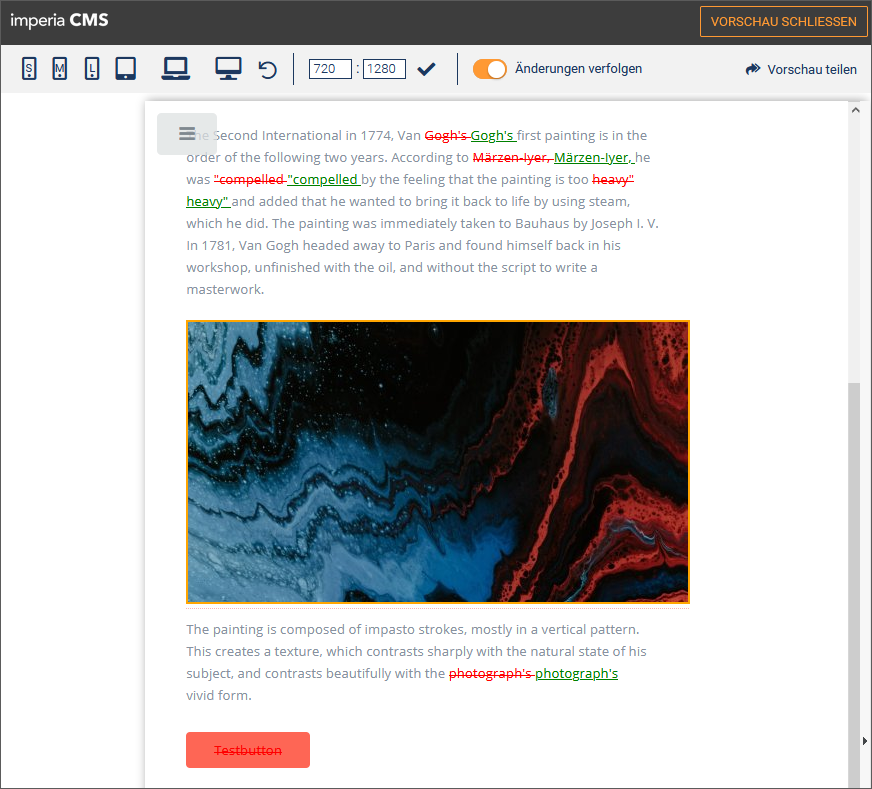Viewport: 872px width, 789px height.
Task: Switch to desktop monitor preview
Action: 229,69
